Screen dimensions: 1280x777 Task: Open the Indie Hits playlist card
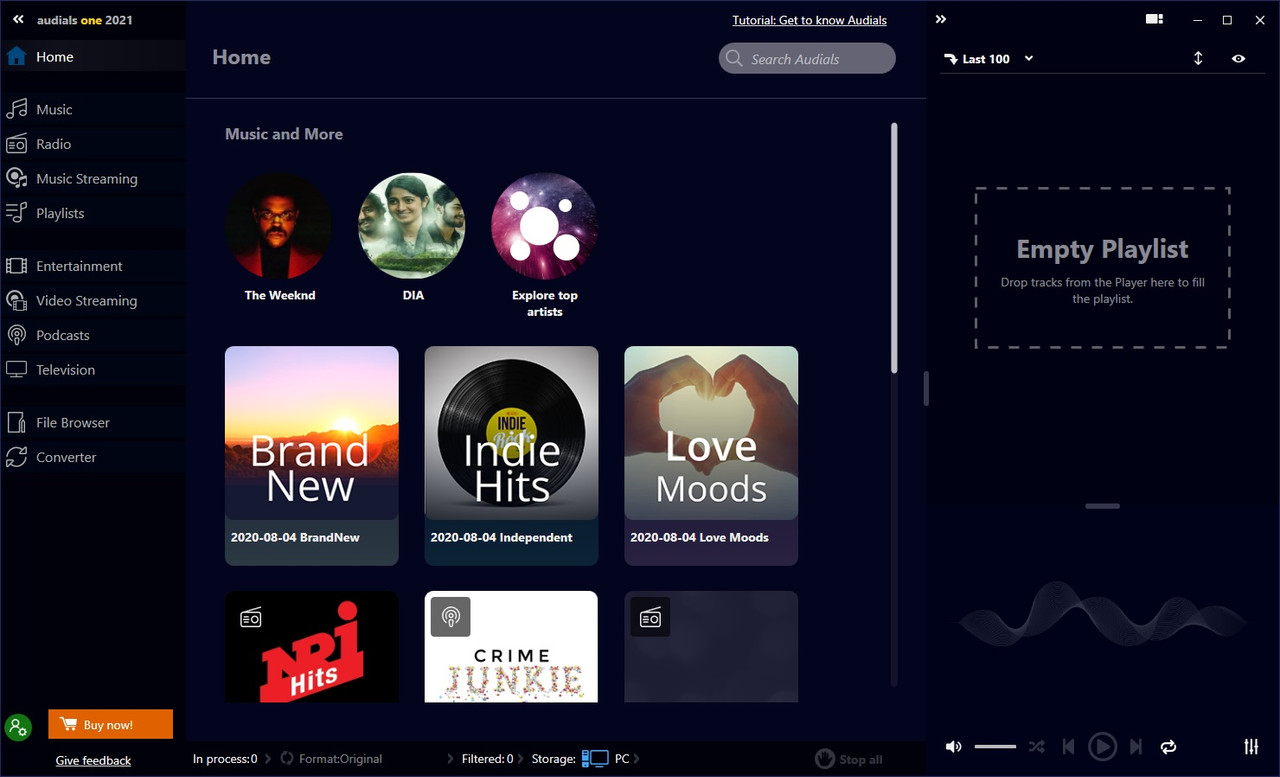pos(512,455)
